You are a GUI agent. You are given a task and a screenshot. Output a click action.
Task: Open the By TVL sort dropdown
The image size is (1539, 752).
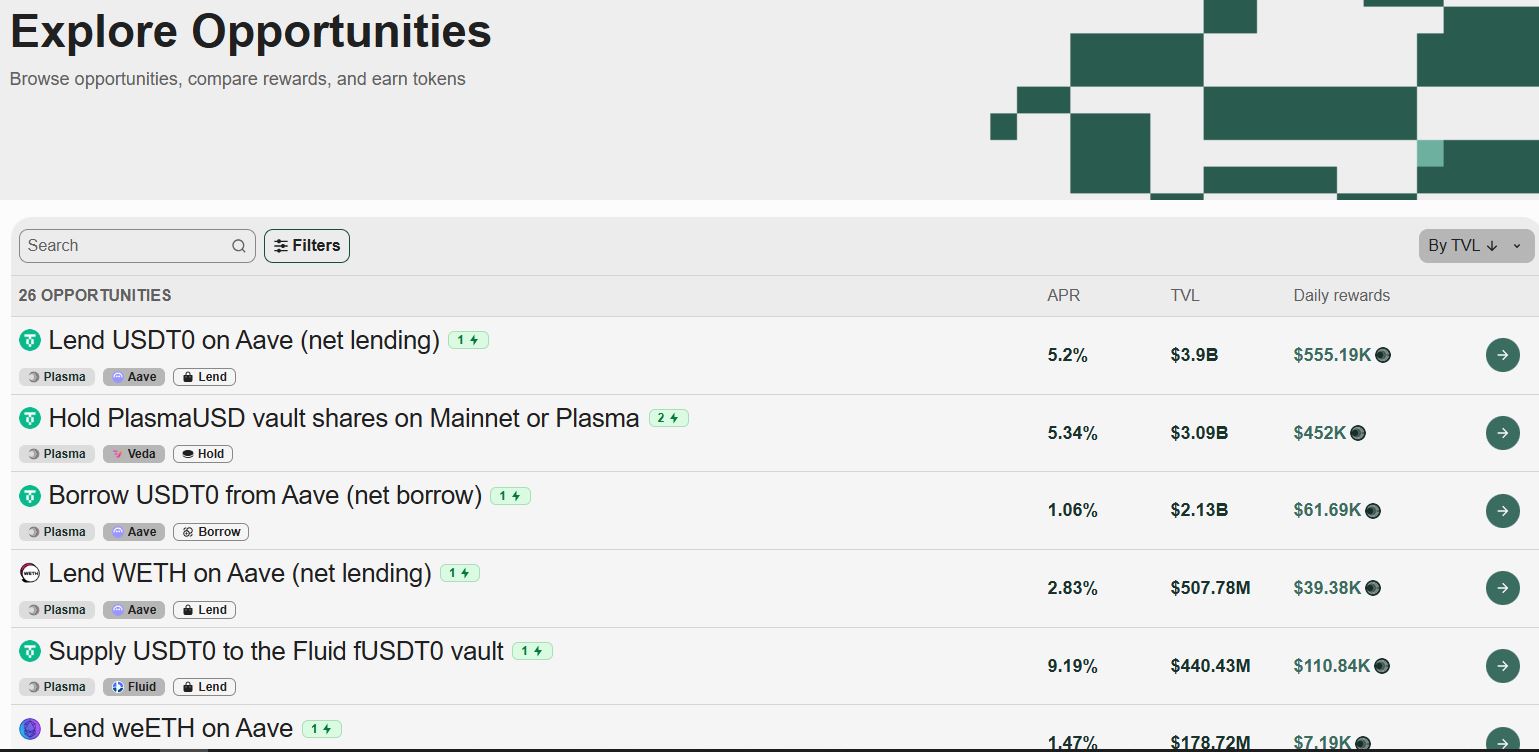(x=1475, y=246)
